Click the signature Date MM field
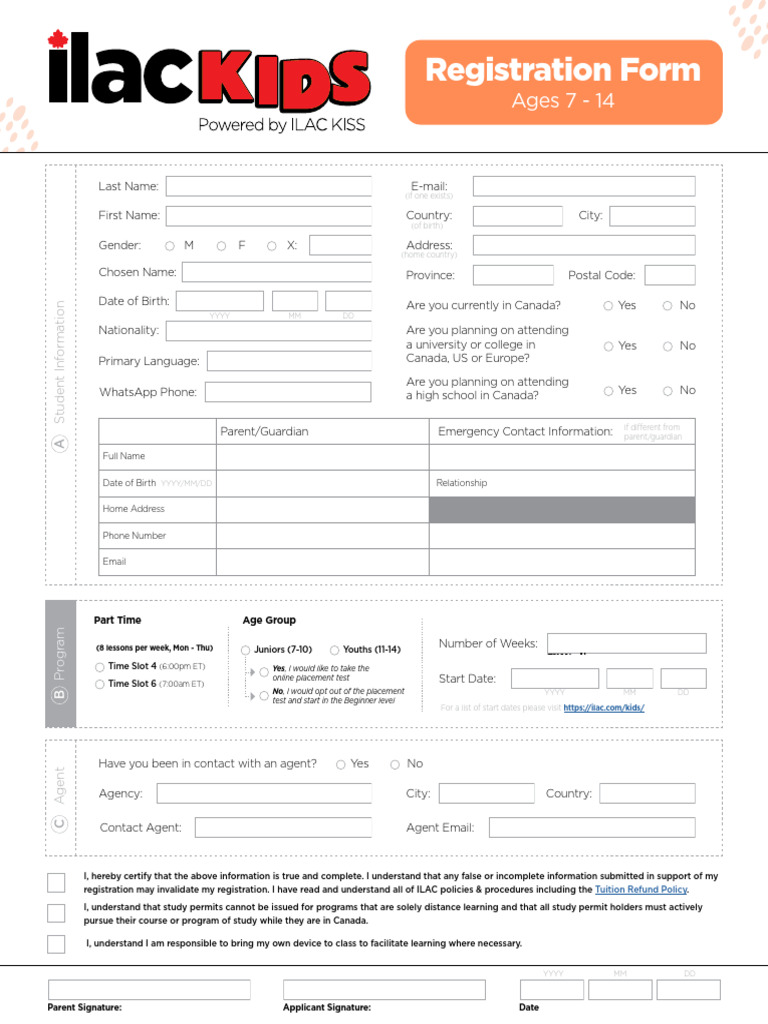Image resolution: width=768 pixels, height=1024 pixels. click(620, 989)
